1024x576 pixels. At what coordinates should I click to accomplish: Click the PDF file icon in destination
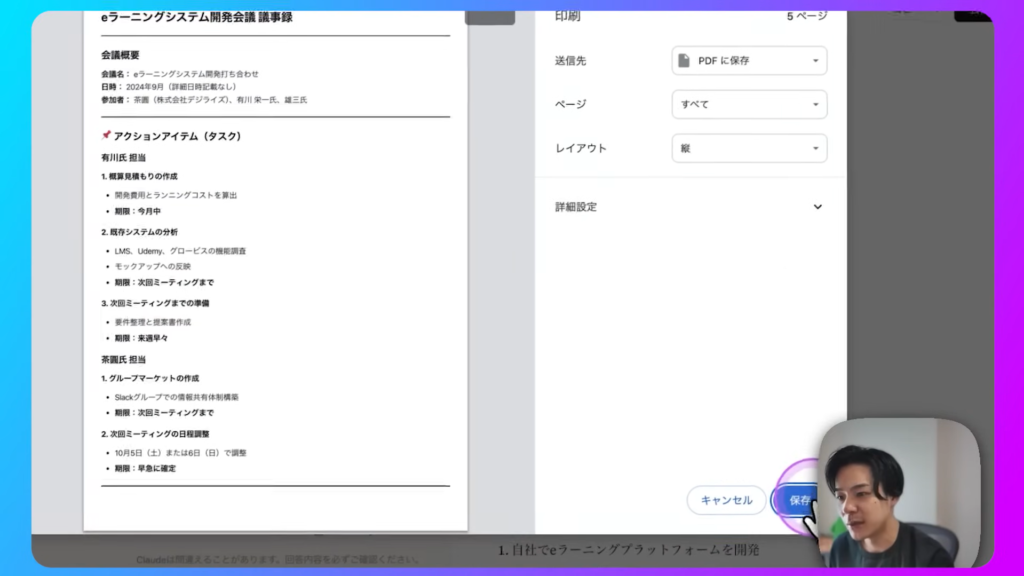[684, 61]
